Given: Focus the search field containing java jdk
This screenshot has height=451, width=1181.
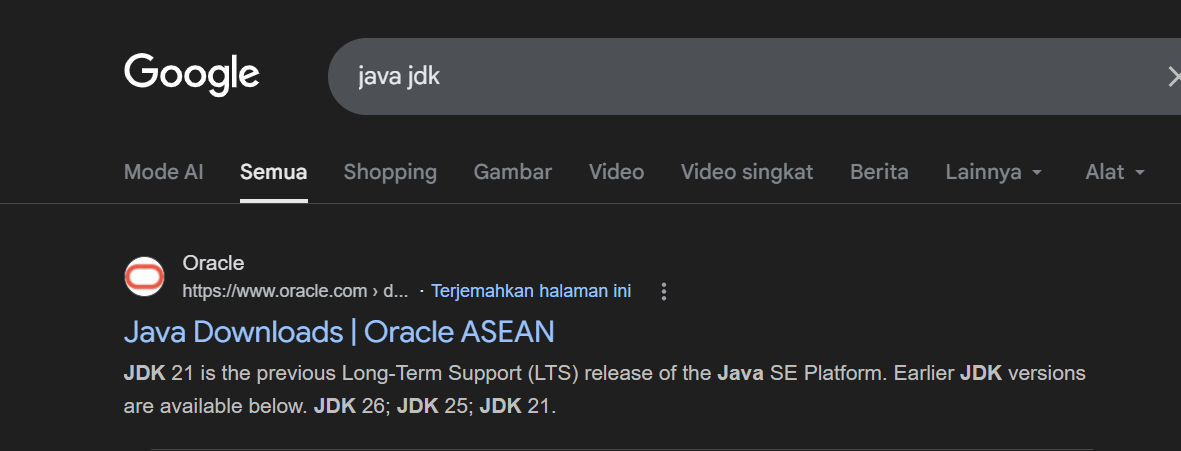Looking at the screenshot, I should click(753, 77).
